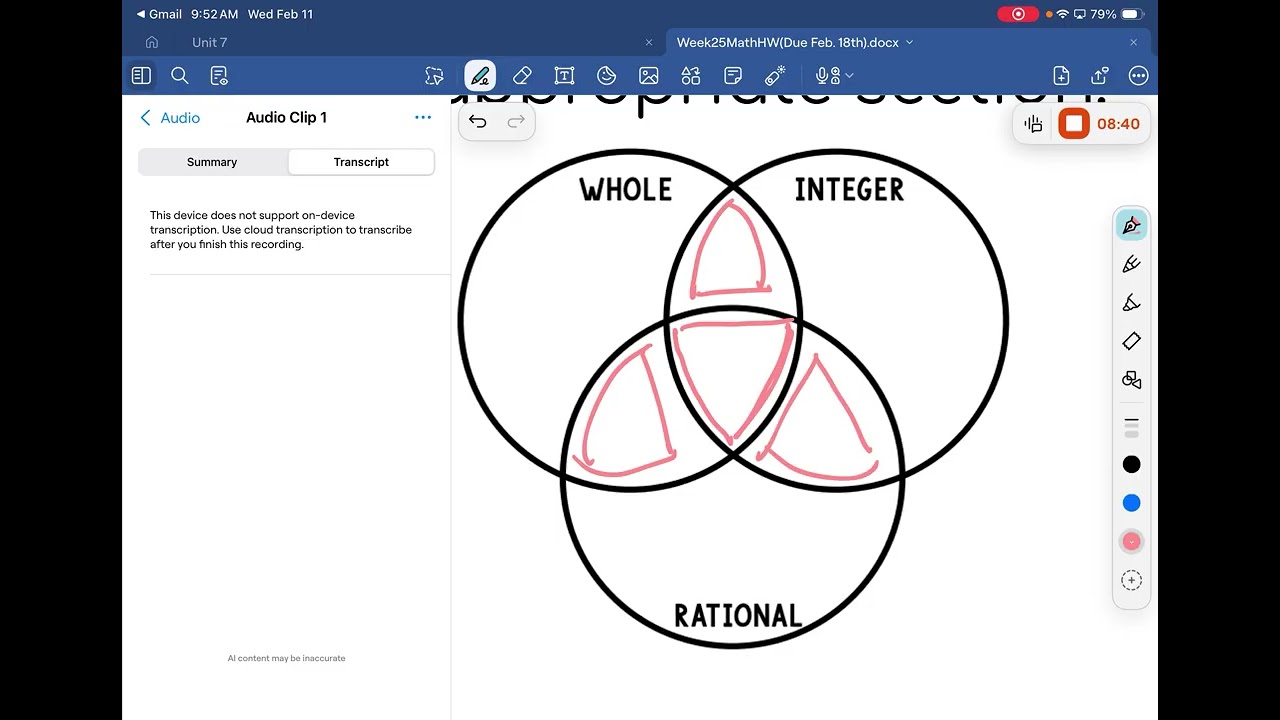Click the microphone recording icon

tap(826, 76)
